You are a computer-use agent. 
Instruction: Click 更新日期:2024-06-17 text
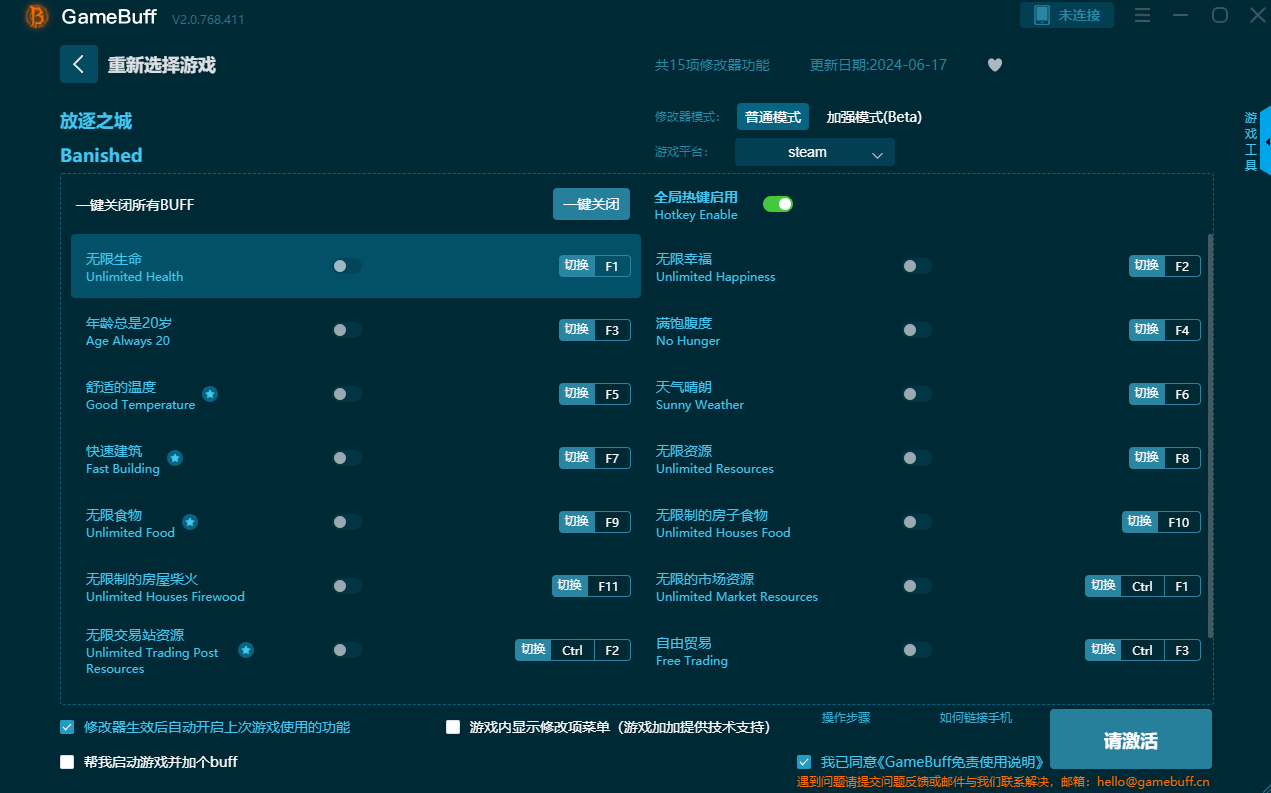(878, 65)
